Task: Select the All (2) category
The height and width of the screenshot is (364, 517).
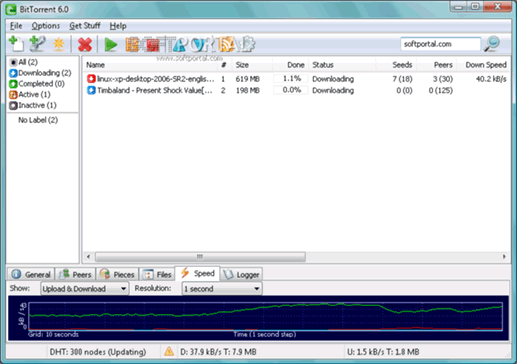Action: coord(24,62)
